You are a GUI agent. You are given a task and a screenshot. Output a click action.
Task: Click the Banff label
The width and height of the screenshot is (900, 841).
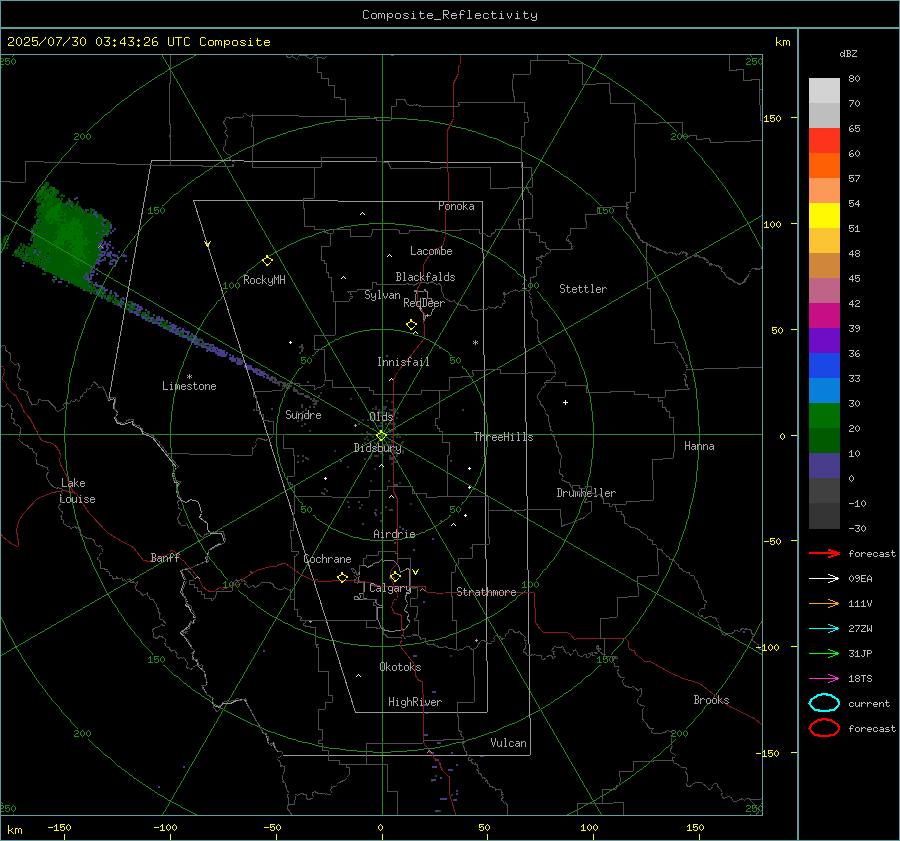pos(165,557)
